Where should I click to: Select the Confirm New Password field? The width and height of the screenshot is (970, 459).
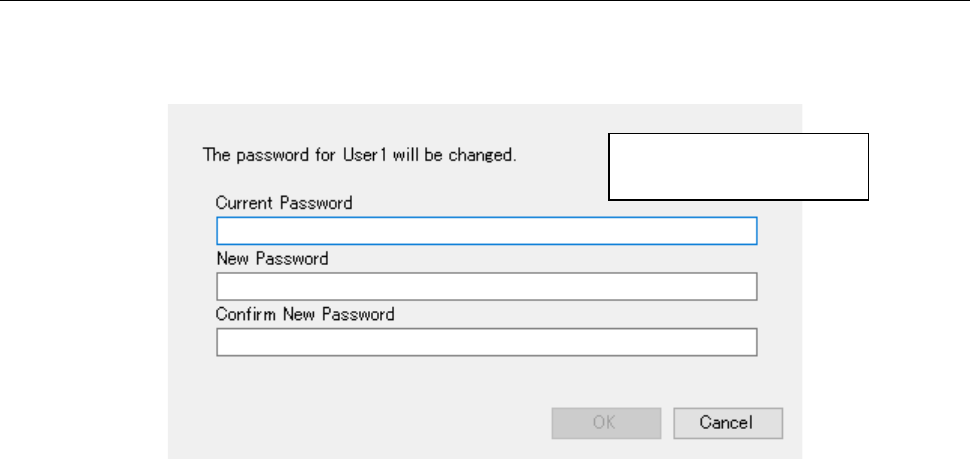click(x=486, y=343)
